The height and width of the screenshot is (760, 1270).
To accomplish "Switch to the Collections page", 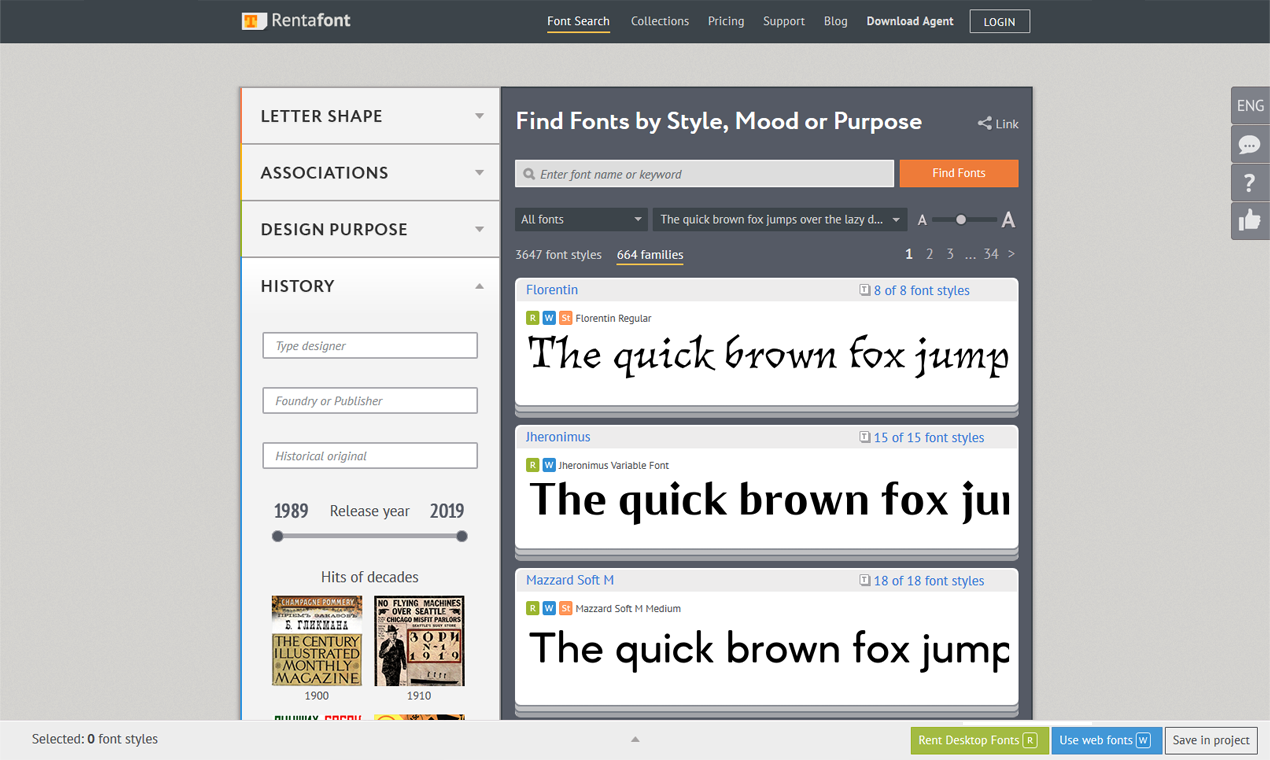I will [659, 21].
